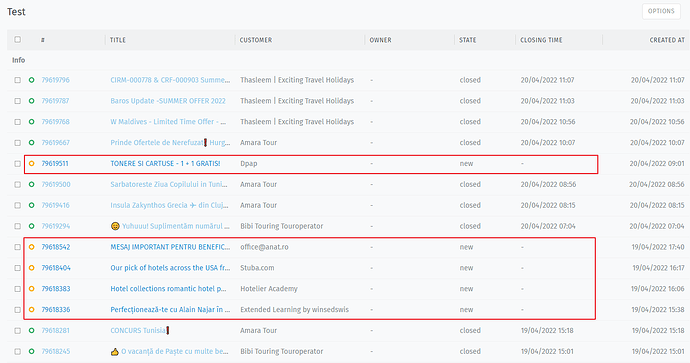Open ticket number 79619796 link

pyautogui.click(x=55, y=80)
